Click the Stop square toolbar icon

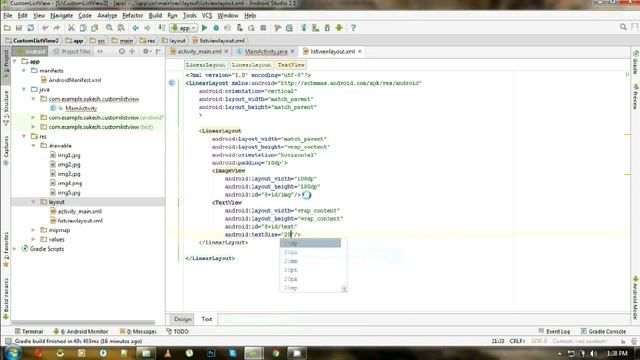[263, 28]
